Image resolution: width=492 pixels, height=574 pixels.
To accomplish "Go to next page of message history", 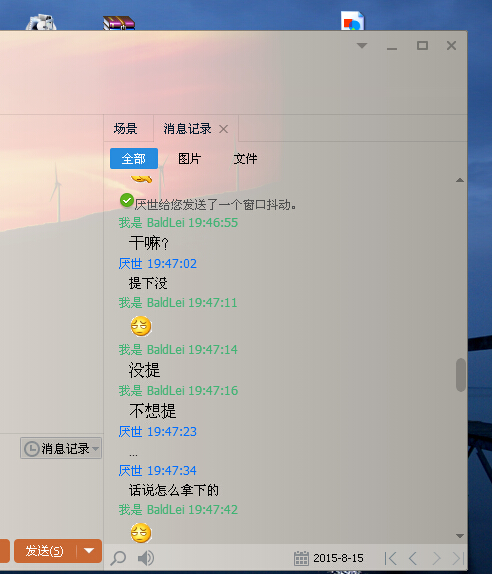I will [x=436, y=559].
